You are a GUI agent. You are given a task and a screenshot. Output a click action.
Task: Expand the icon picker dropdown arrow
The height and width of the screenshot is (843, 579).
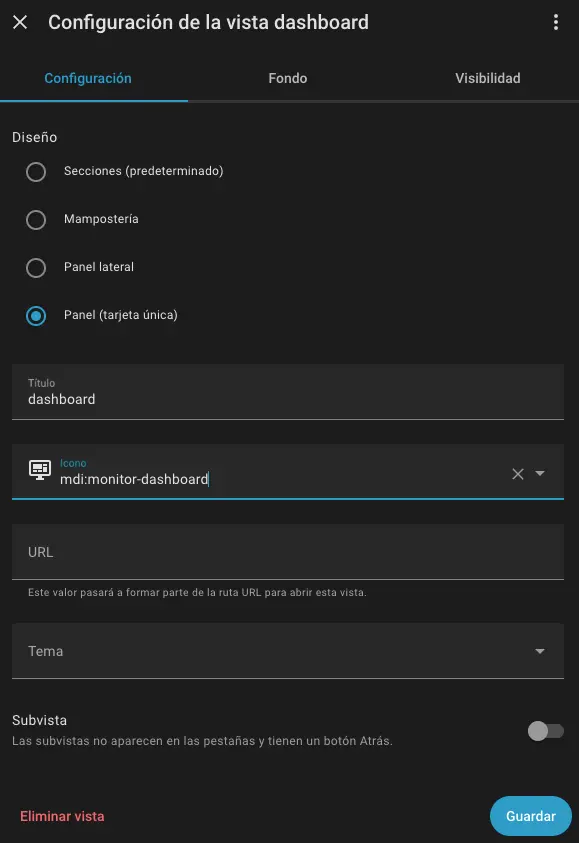pos(543,472)
